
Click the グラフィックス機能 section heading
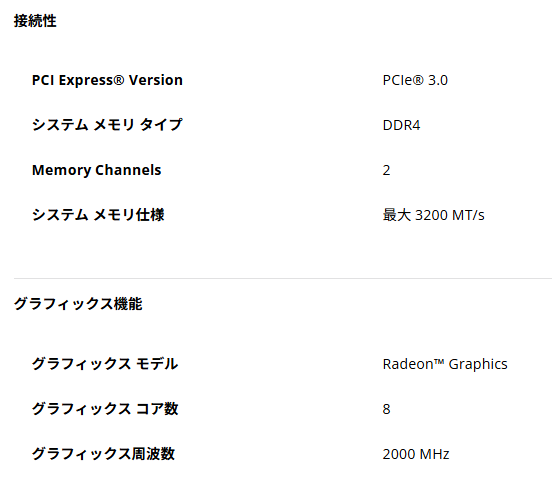pyautogui.click(x=78, y=304)
